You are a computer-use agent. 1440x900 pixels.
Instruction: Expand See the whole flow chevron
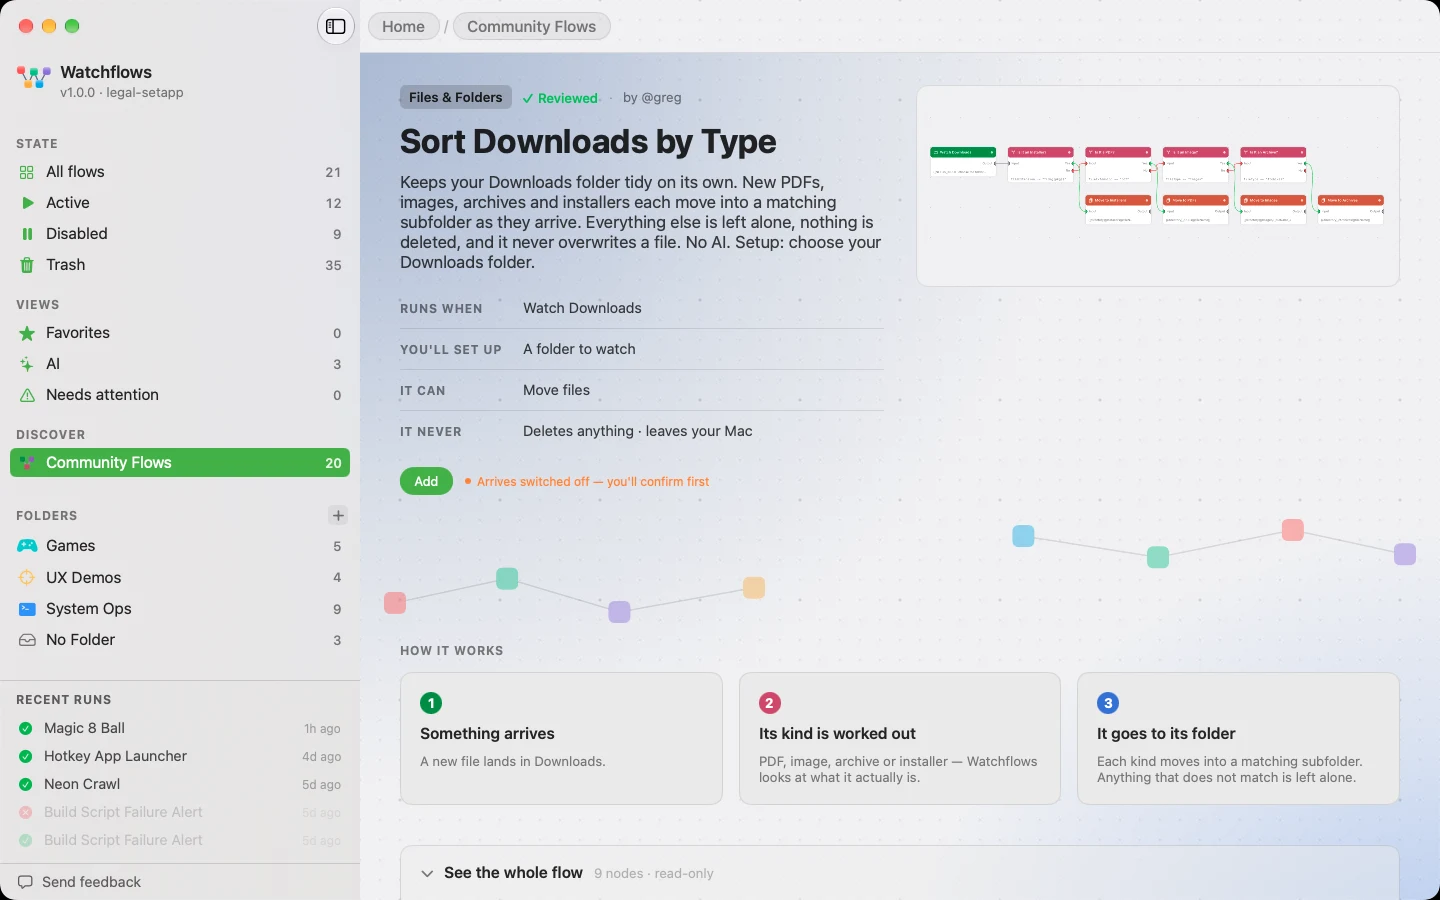427,873
